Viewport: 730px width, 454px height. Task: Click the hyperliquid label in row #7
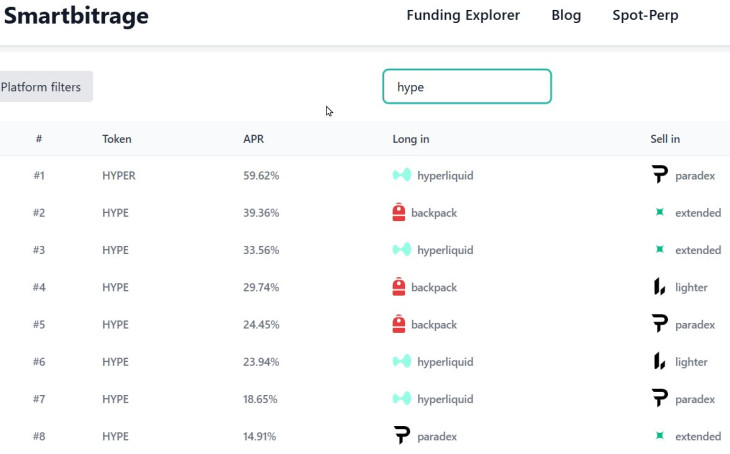[x=445, y=399]
